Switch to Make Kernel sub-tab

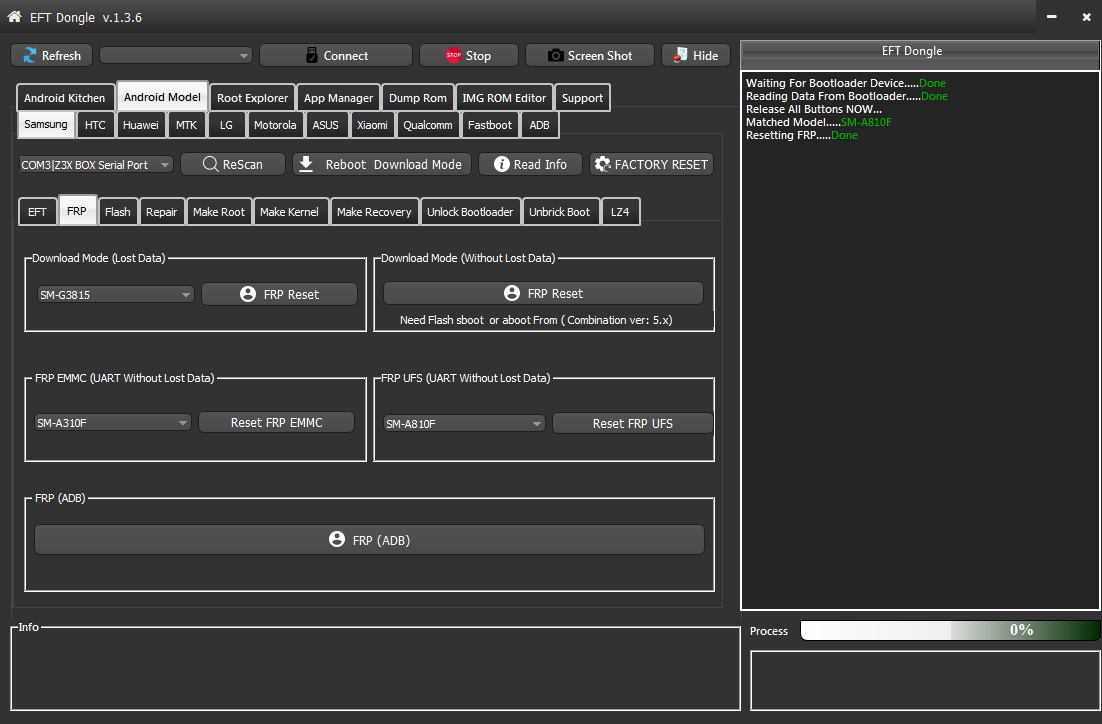tap(289, 212)
